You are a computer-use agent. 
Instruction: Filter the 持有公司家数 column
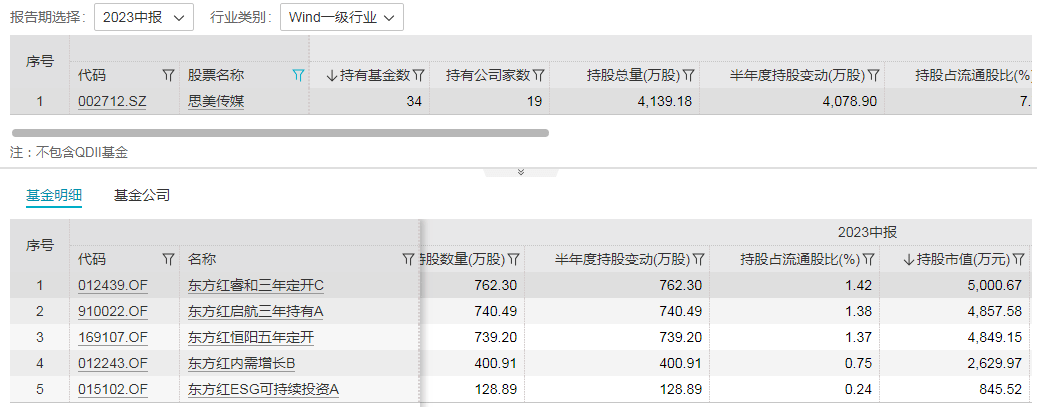tap(538, 75)
